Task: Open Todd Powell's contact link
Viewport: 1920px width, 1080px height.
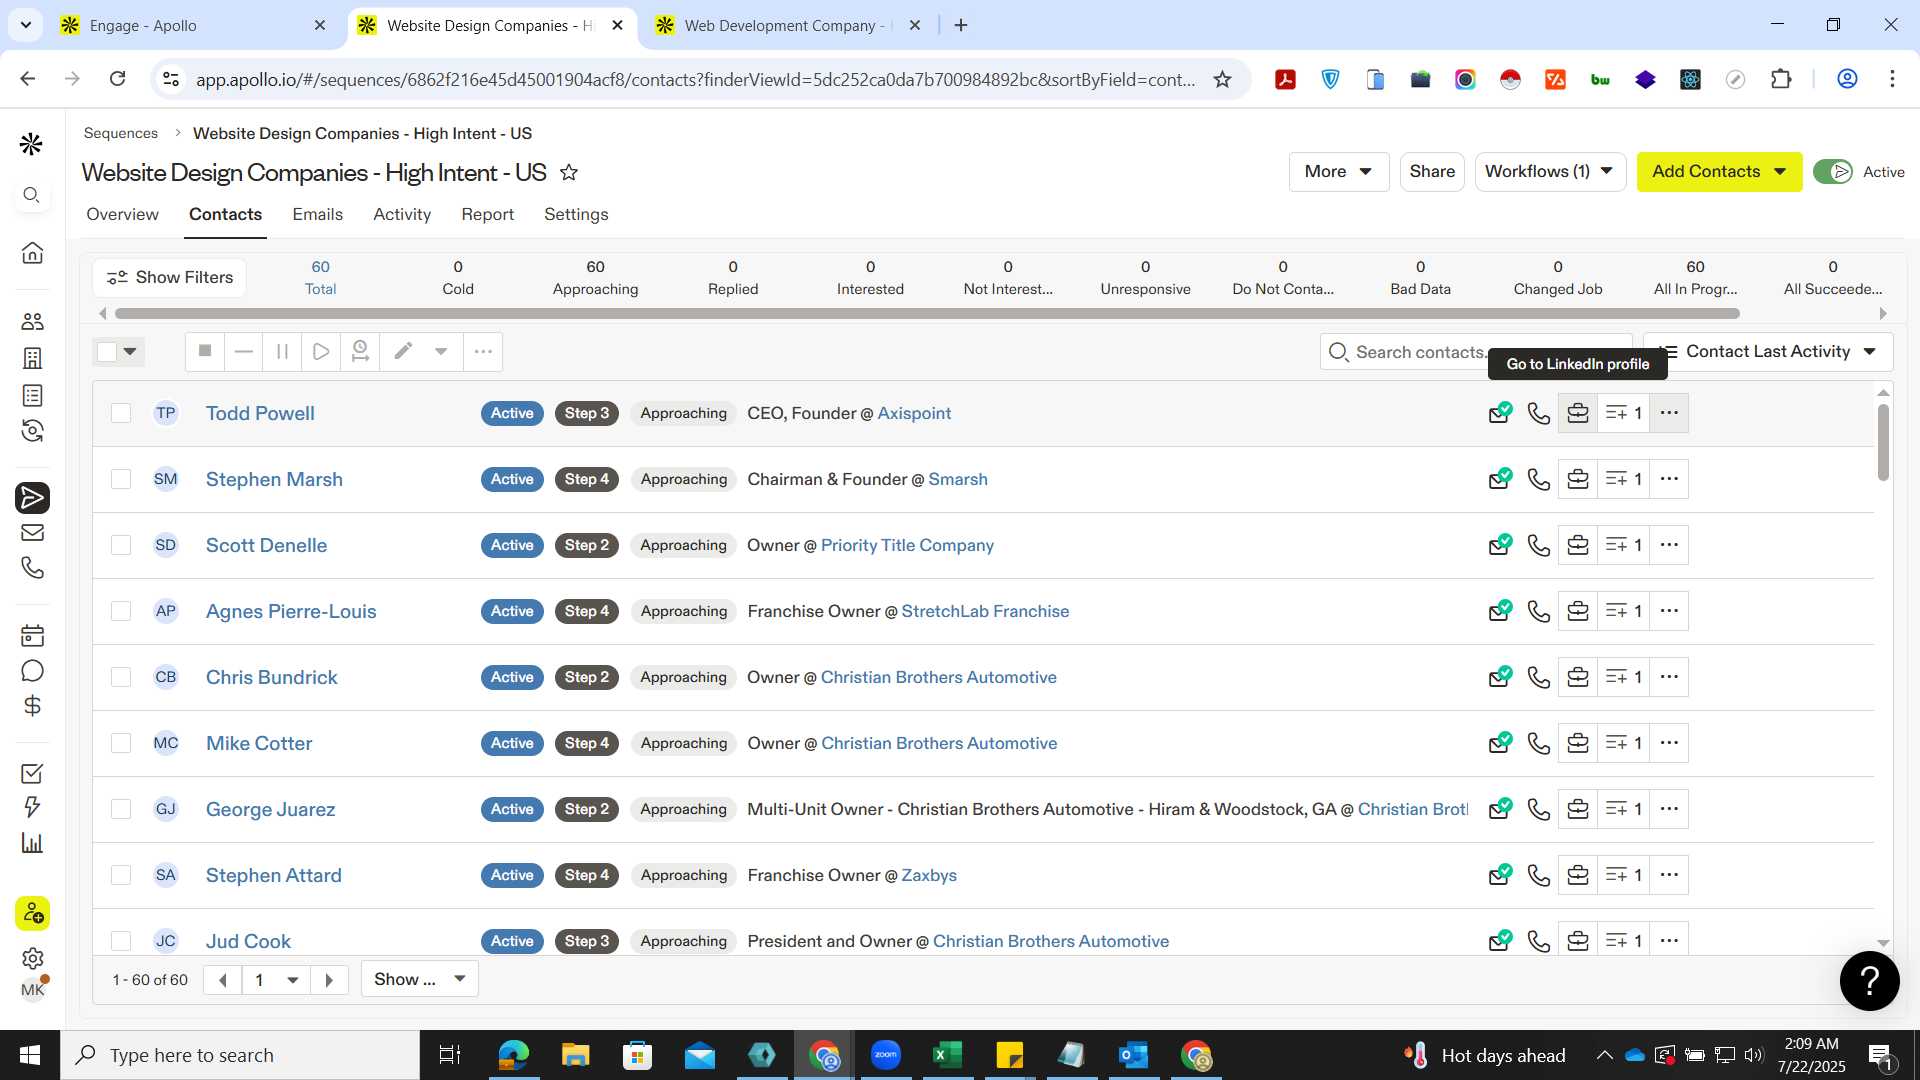Action: pyautogui.click(x=260, y=413)
